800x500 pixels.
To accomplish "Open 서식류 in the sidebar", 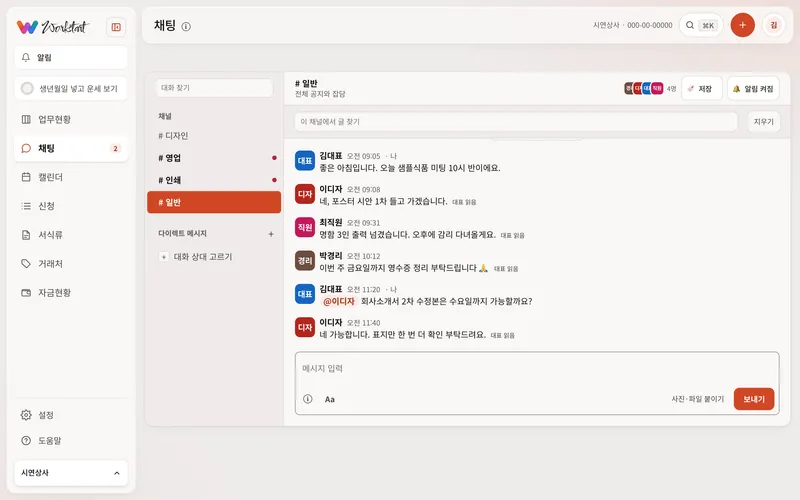I will click(71, 235).
